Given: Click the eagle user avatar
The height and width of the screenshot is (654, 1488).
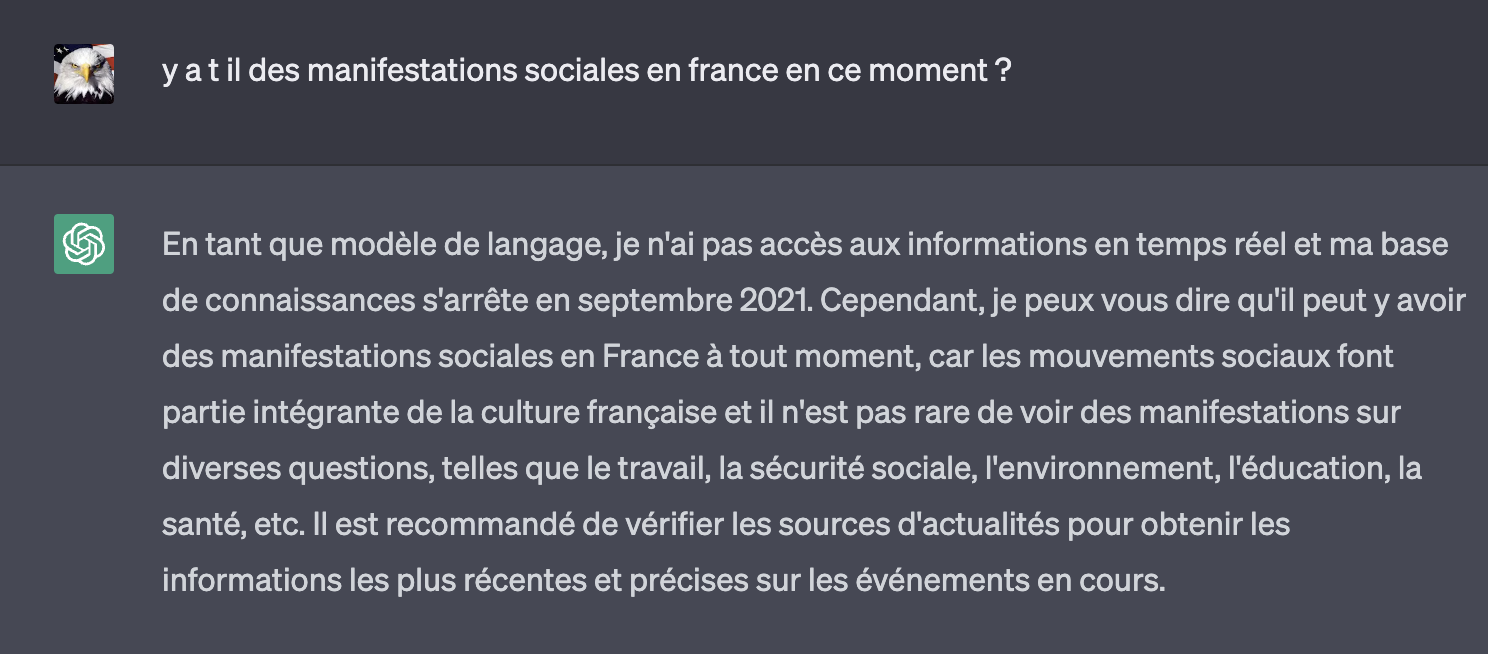Looking at the screenshot, I should tap(84, 74).
